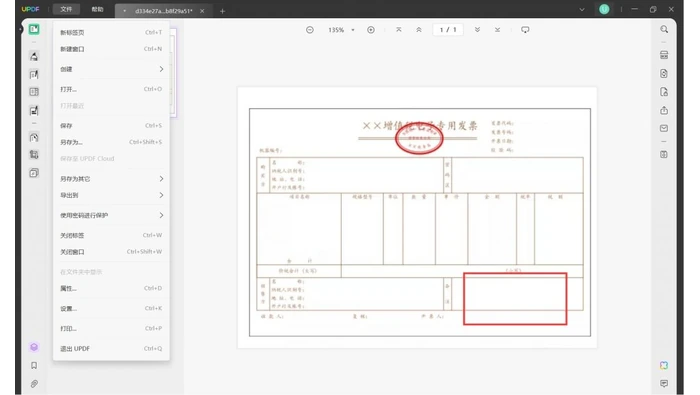Image resolution: width=700 pixels, height=395 pixels.
Task: Click the 帮助 menu
Action: [x=97, y=9]
